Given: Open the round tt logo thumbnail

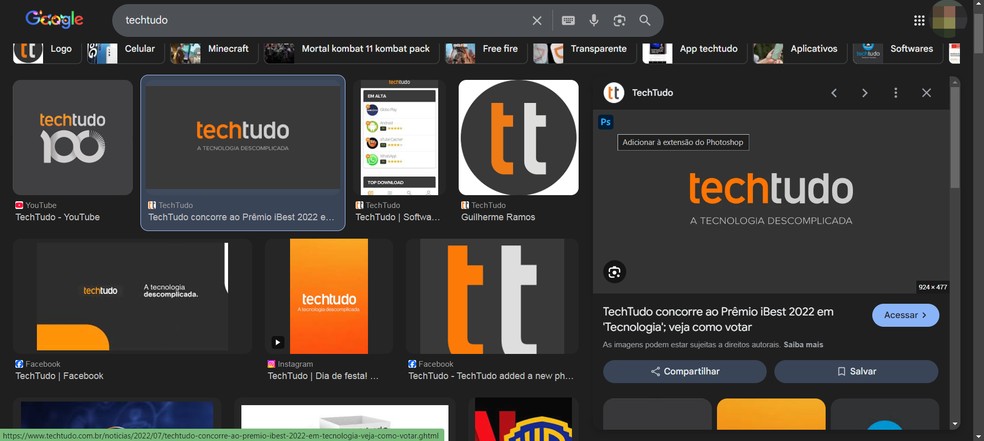Looking at the screenshot, I should click(518, 137).
